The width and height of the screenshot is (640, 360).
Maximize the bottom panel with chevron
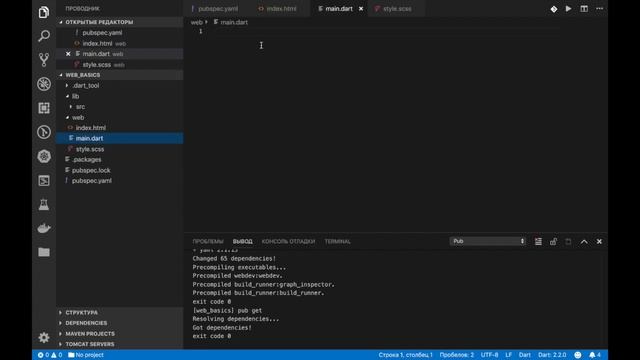(x=584, y=242)
